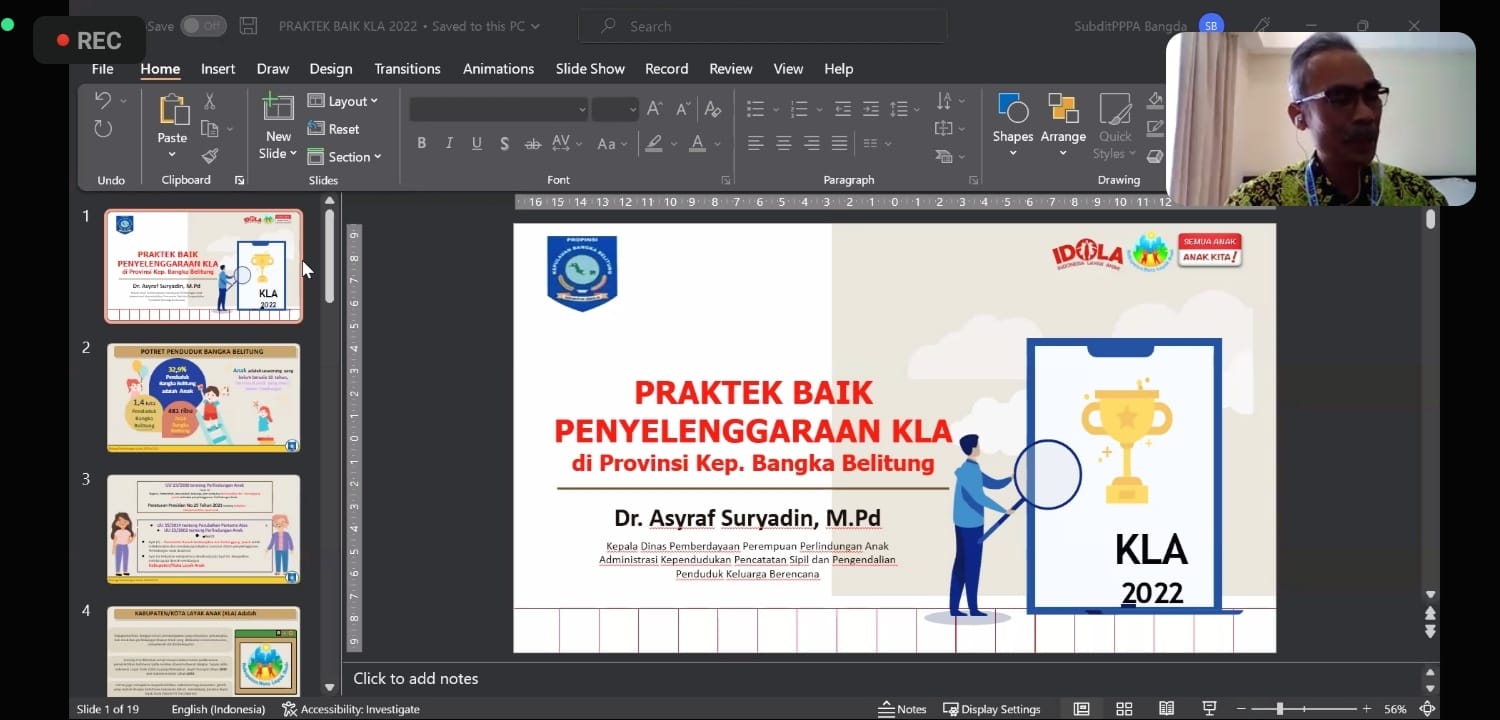Switch to Slide Sorter view
Viewport: 1500px width, 720px height.
[x=1124, y=709]
